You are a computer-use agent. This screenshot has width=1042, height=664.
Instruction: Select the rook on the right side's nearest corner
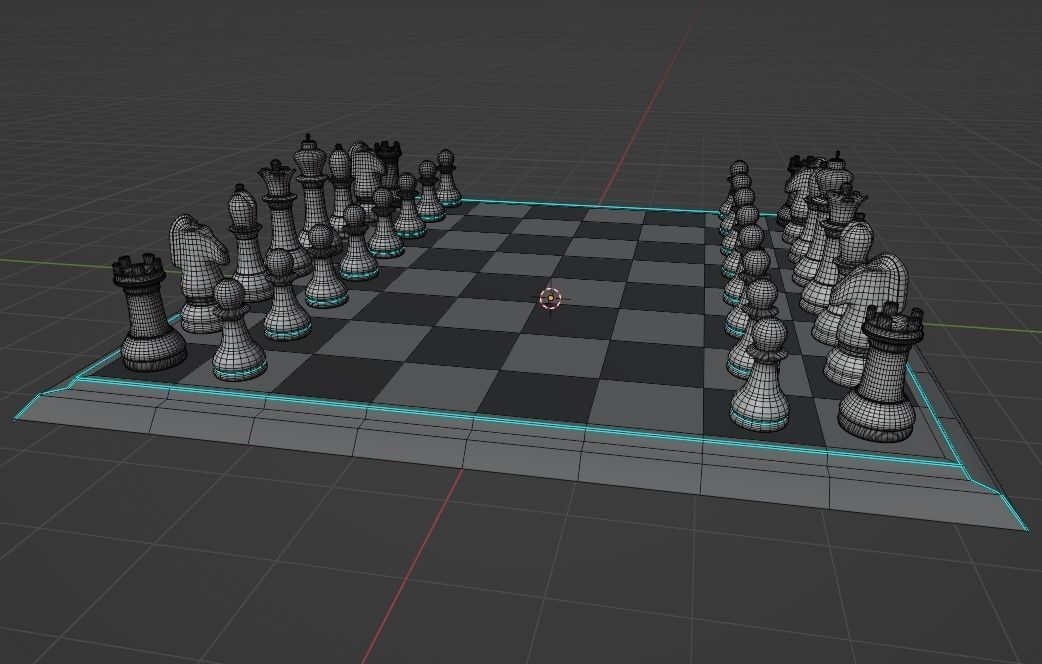[881, 372]
